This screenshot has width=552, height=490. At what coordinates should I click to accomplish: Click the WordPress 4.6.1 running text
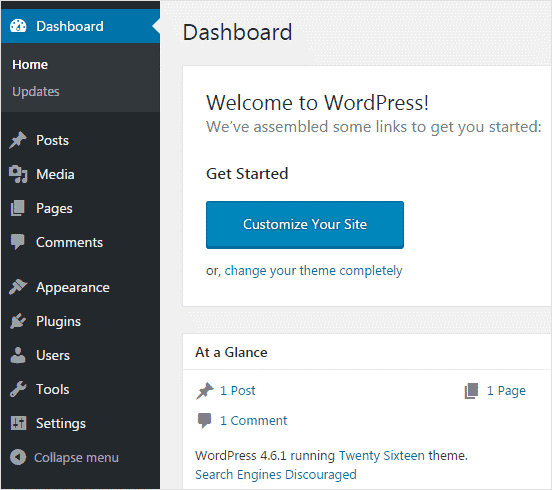click(265, 456)
